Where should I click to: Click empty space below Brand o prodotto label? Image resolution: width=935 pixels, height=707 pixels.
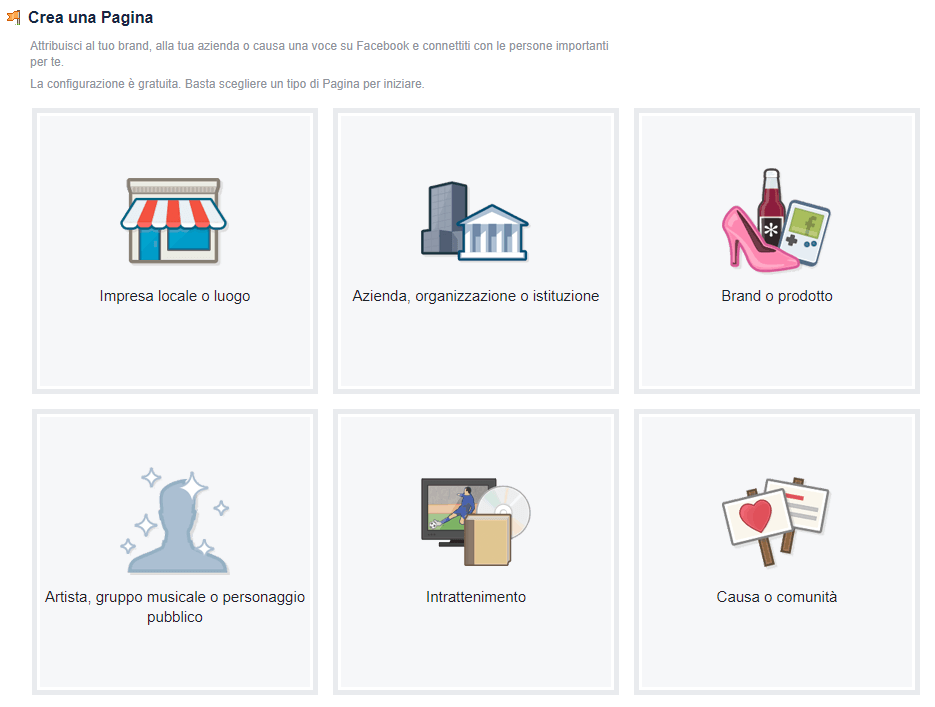point(776,349)
